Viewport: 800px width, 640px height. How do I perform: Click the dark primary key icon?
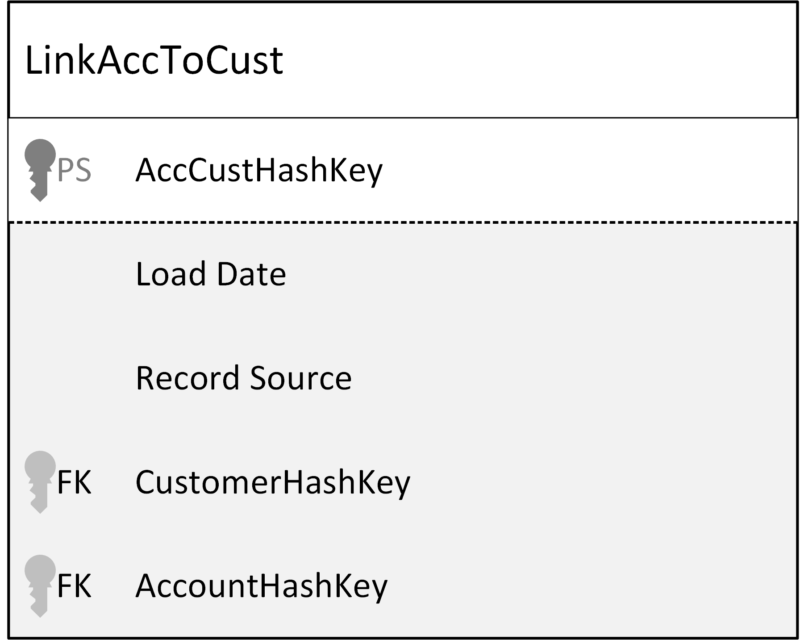40,170
